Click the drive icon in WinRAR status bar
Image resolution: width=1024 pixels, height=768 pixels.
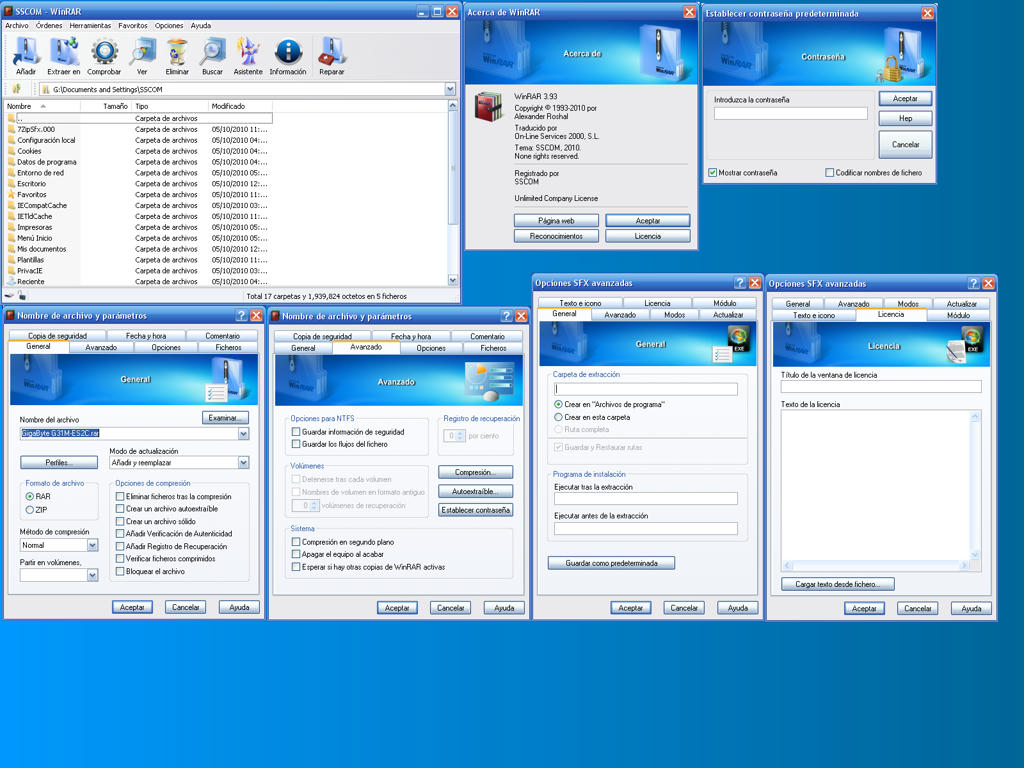(10, 296)
